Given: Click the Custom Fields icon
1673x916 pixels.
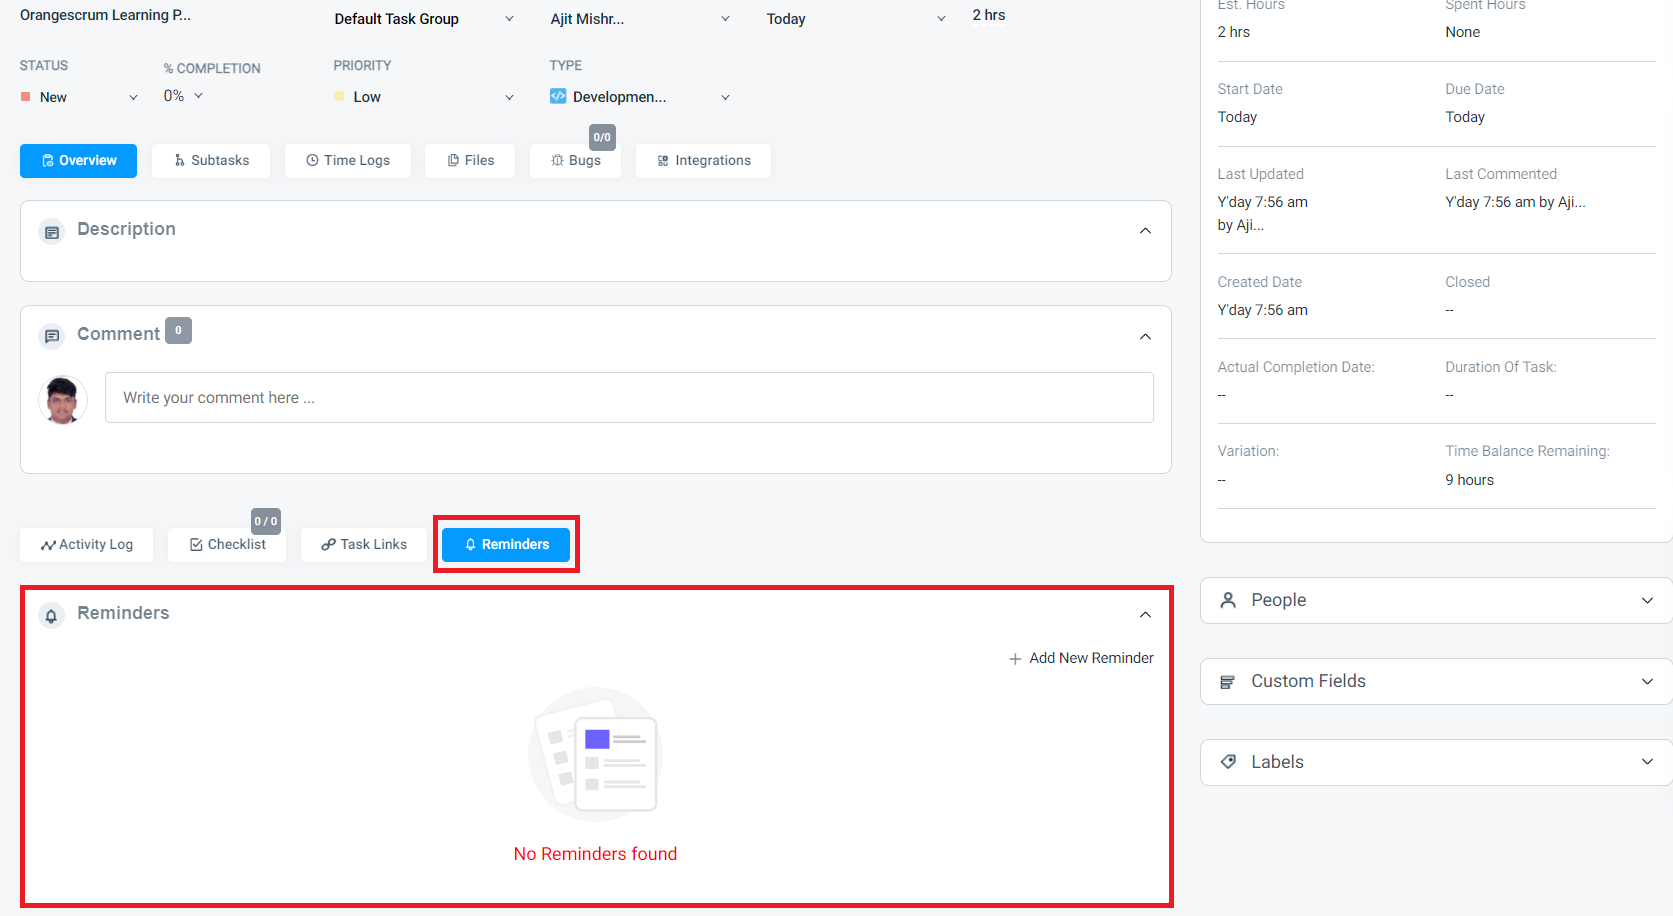Looking at the screenshot, I should click(x=1228, y=682).
